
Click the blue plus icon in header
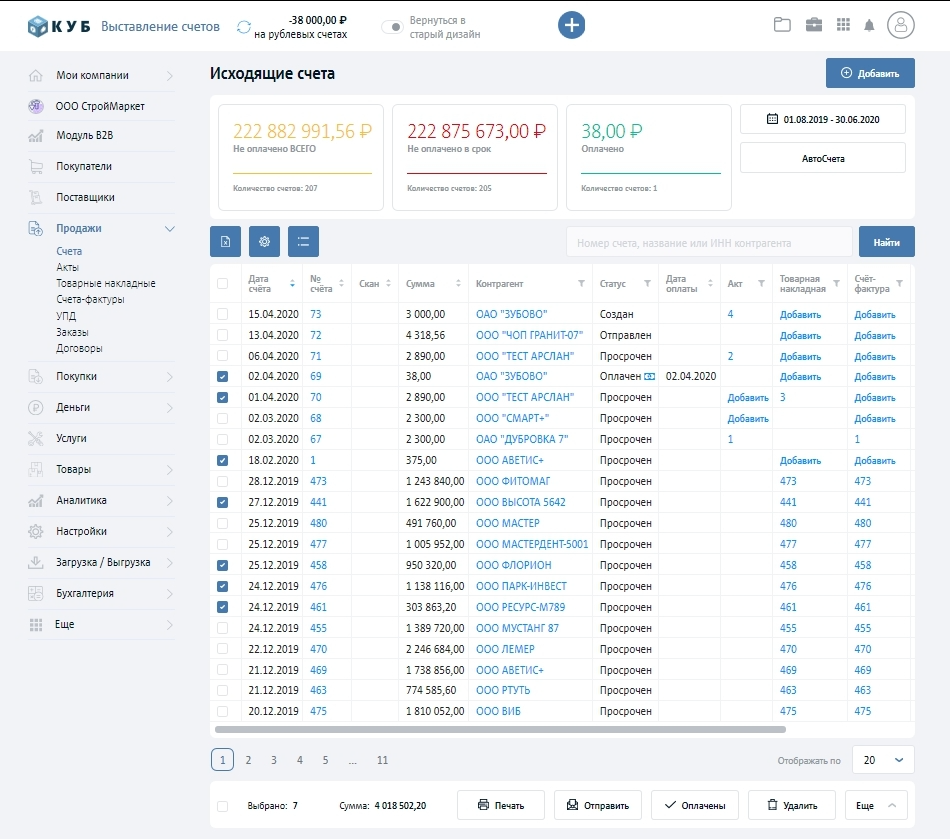pos(571,26)
